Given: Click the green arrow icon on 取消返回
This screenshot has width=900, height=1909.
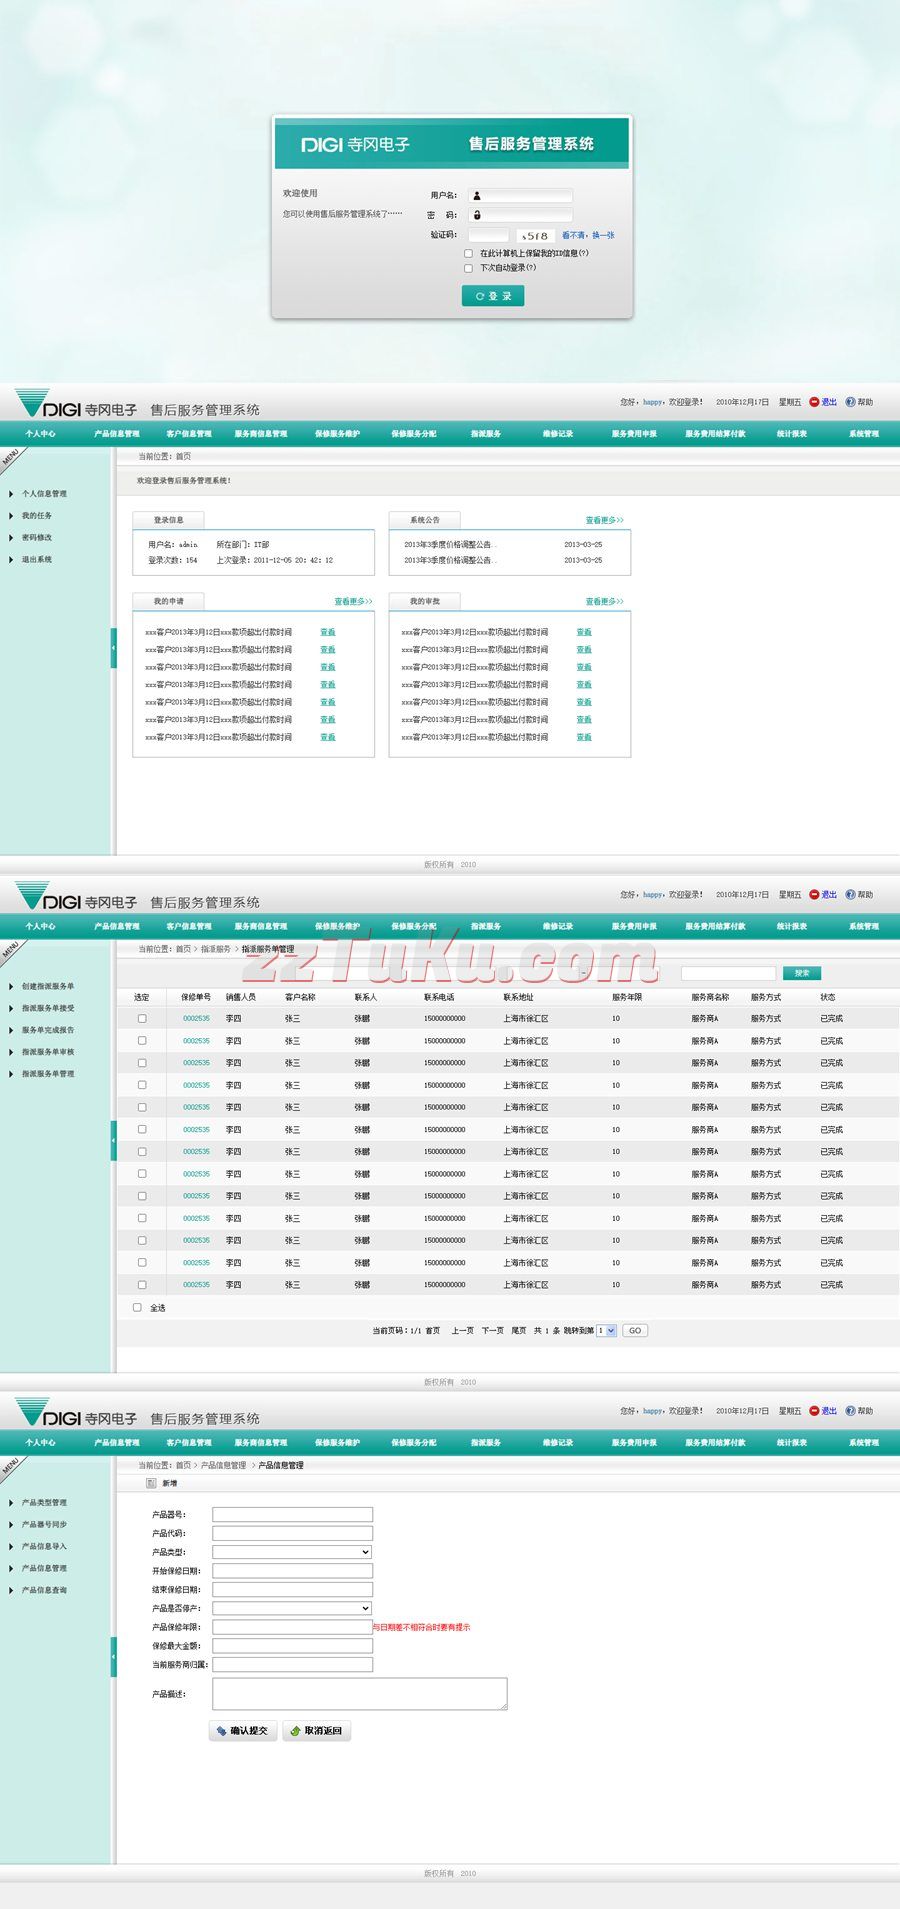Looking at the screenshot, I should (x=295, y=1731).
